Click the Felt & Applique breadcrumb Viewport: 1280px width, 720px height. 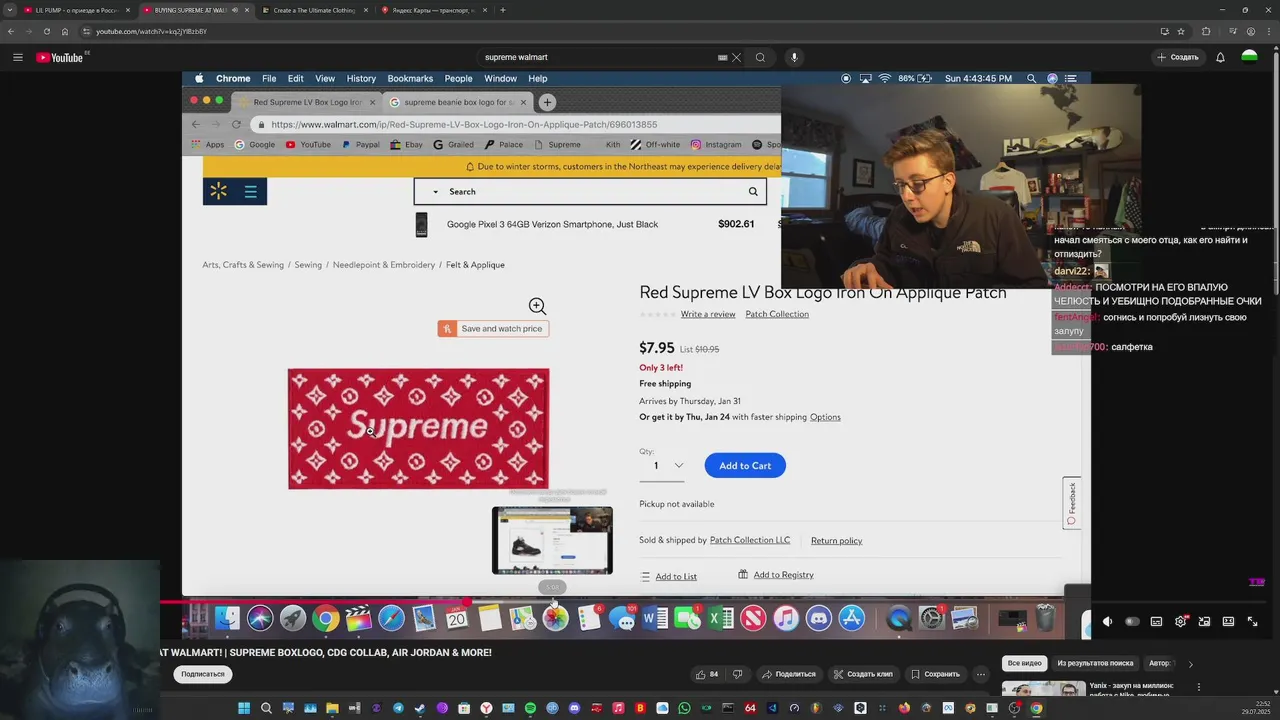(x=475, y=265)
